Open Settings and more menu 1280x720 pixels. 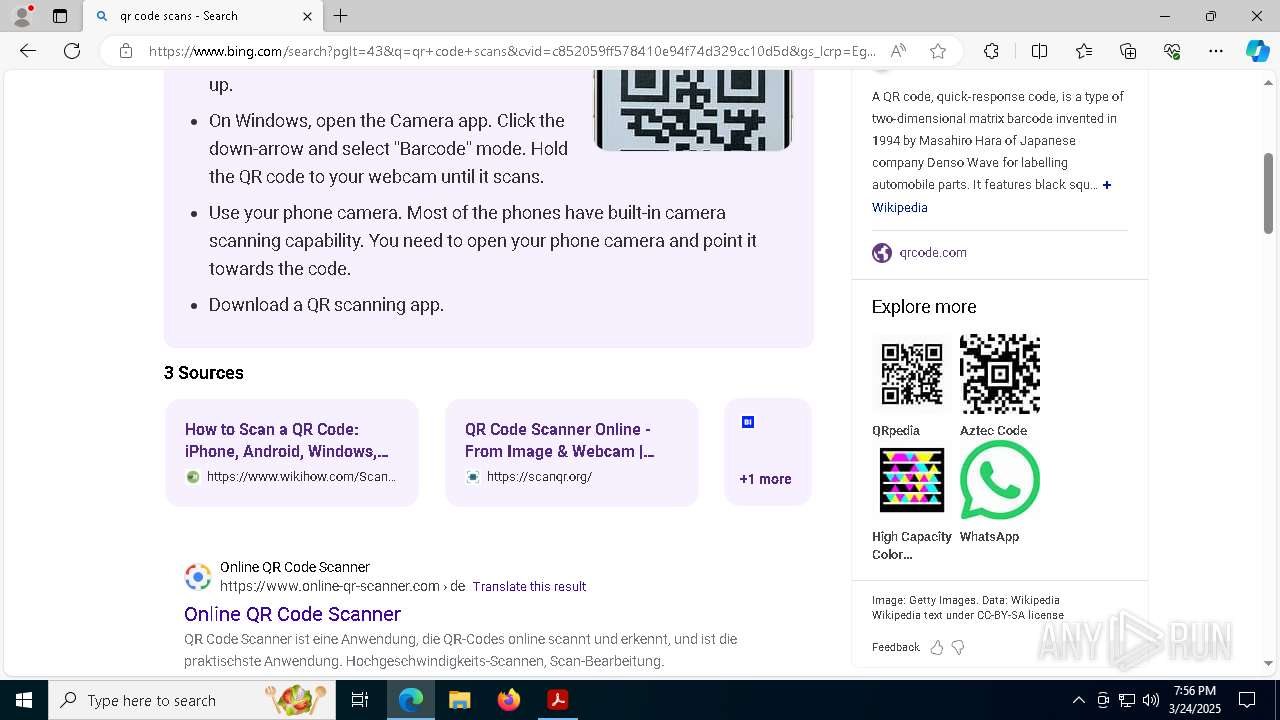(x=1216, y=51)
